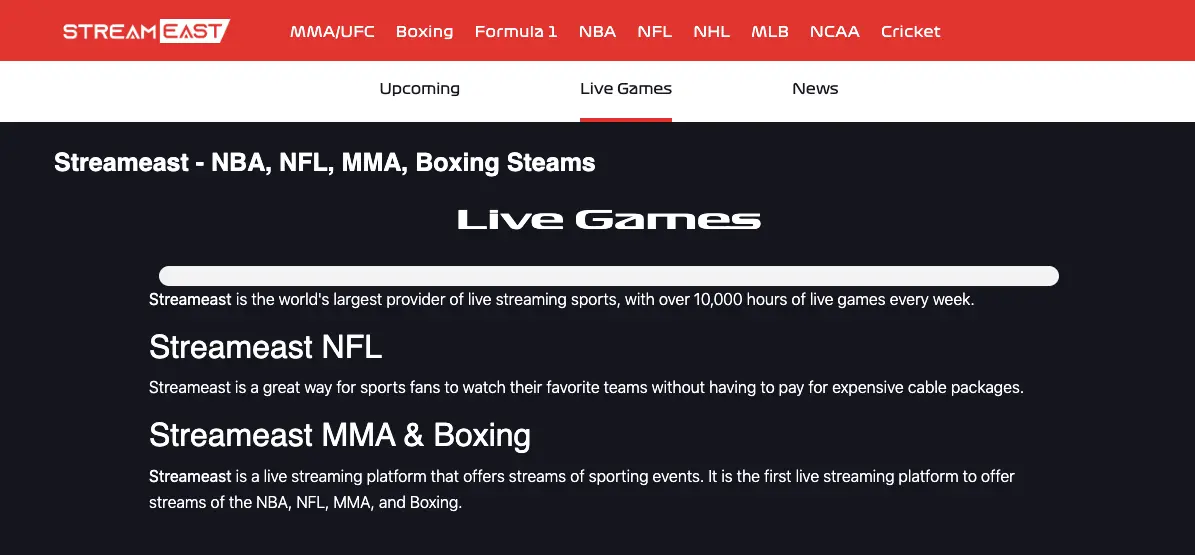Open the News tab
This screenshot has width=1195, height=555.
tap(815, 88)
